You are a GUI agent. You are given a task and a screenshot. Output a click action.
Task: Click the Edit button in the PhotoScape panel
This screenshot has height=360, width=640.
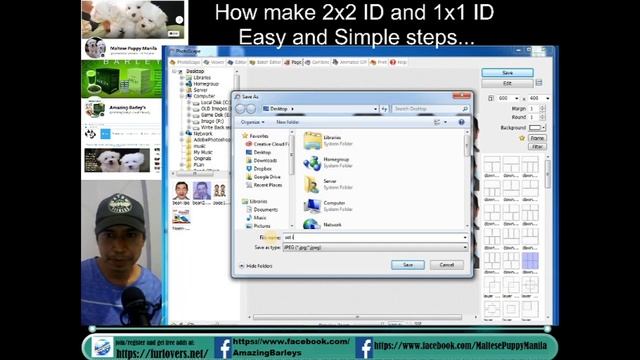(x=507, y=83)
